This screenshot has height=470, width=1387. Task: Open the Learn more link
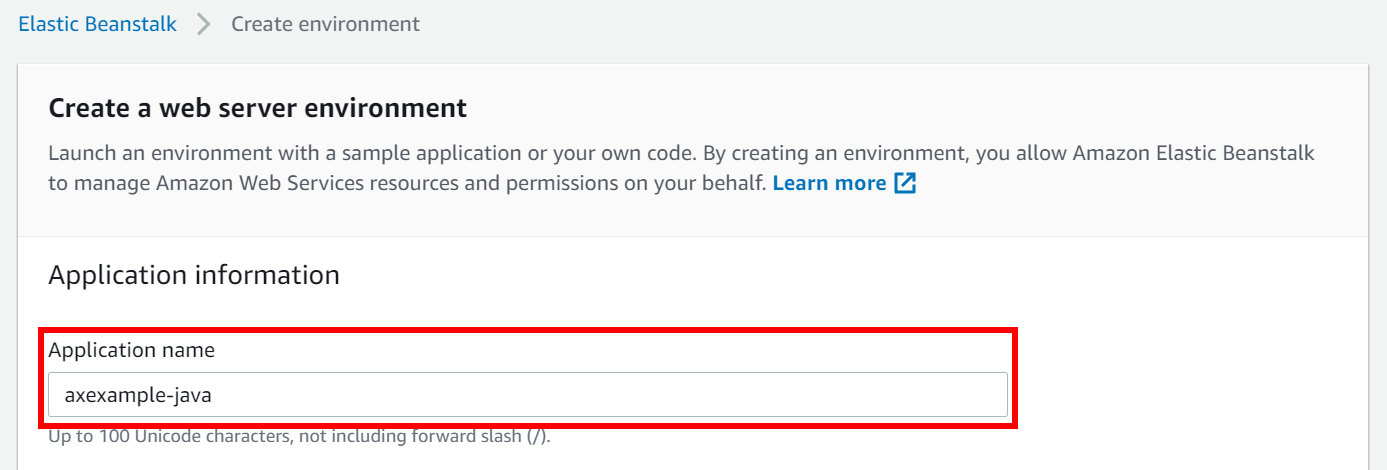click(829, 183)
